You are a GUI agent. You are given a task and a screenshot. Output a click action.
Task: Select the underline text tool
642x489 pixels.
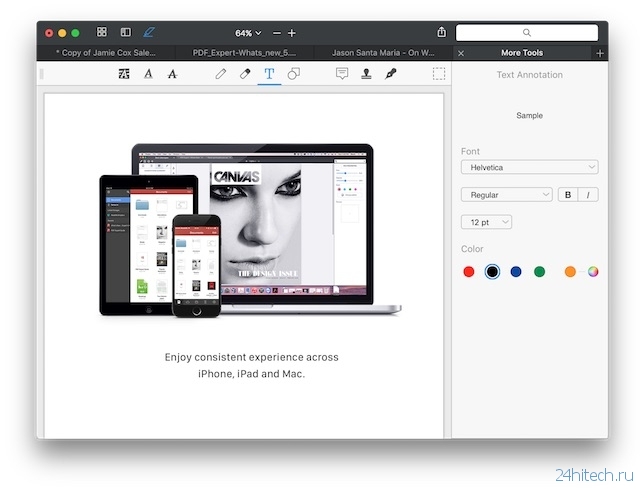[x=148, y=74]
